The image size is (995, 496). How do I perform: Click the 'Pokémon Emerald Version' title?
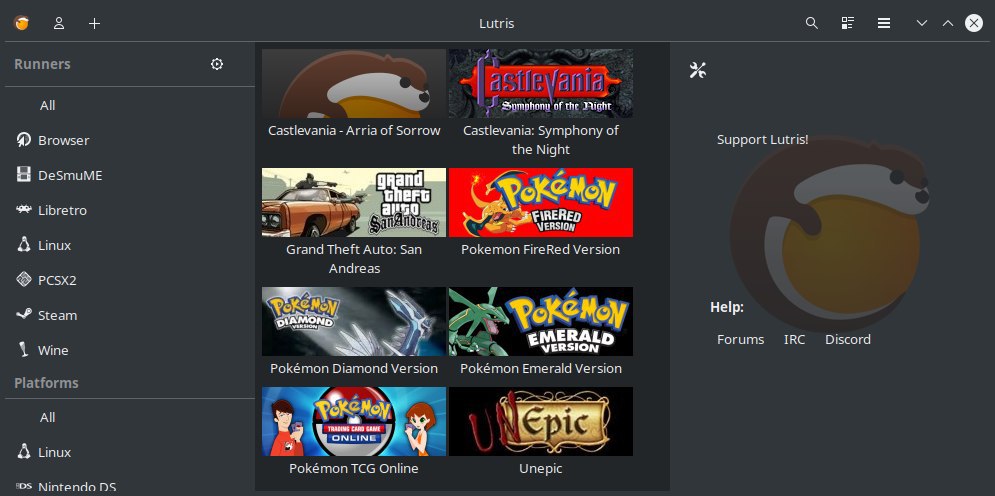click(541, 369)
